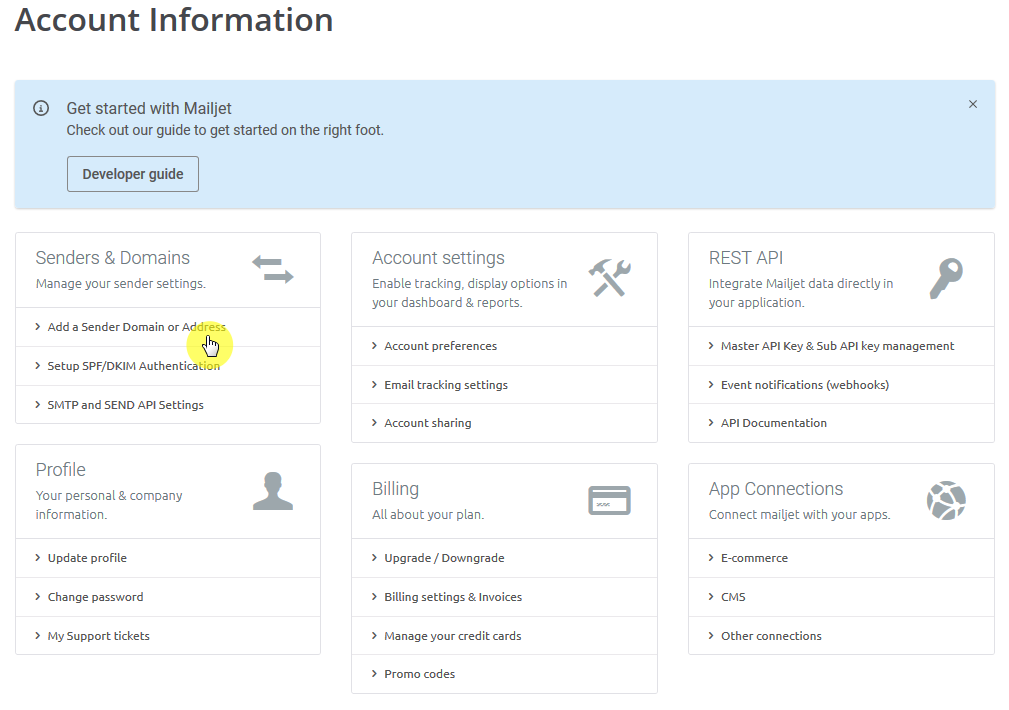Click the info icon in the banner
1009x710 pixels.
(x=41, y=108)
